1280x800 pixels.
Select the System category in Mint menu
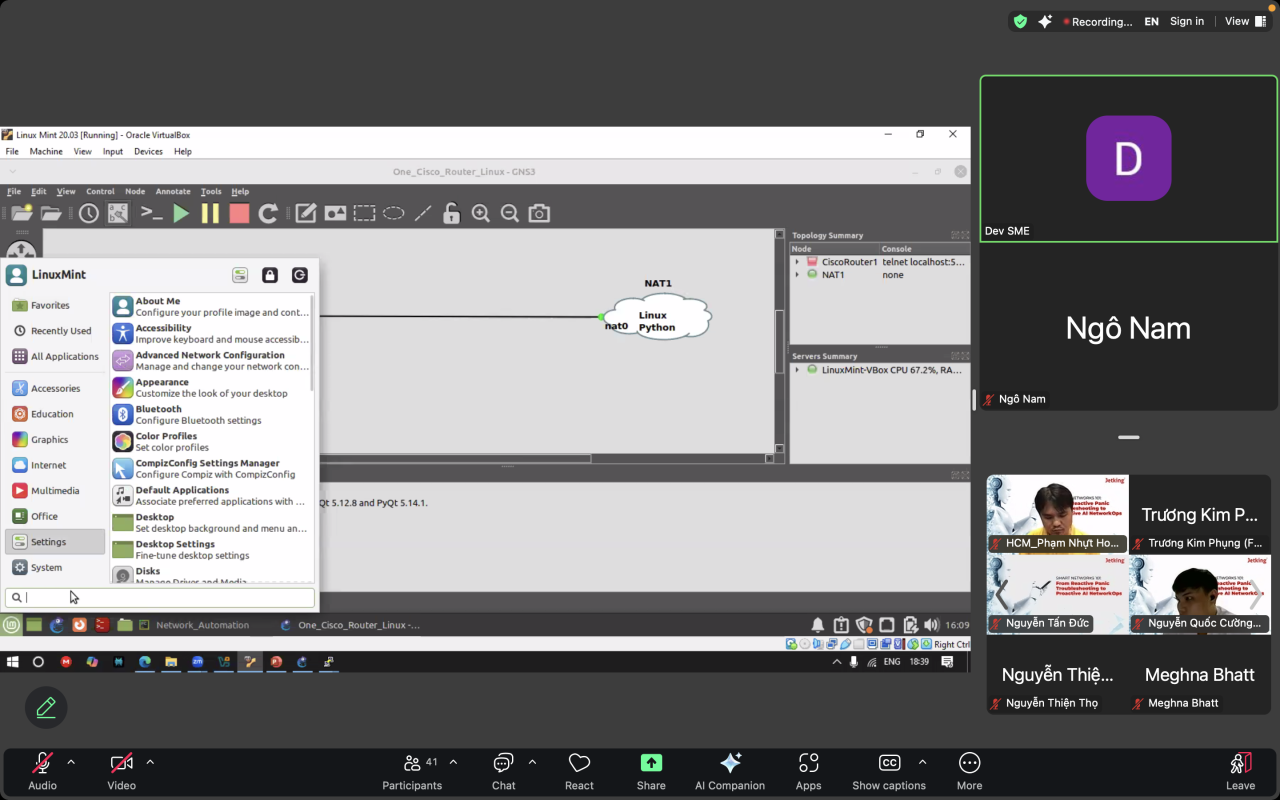(55, 567)
